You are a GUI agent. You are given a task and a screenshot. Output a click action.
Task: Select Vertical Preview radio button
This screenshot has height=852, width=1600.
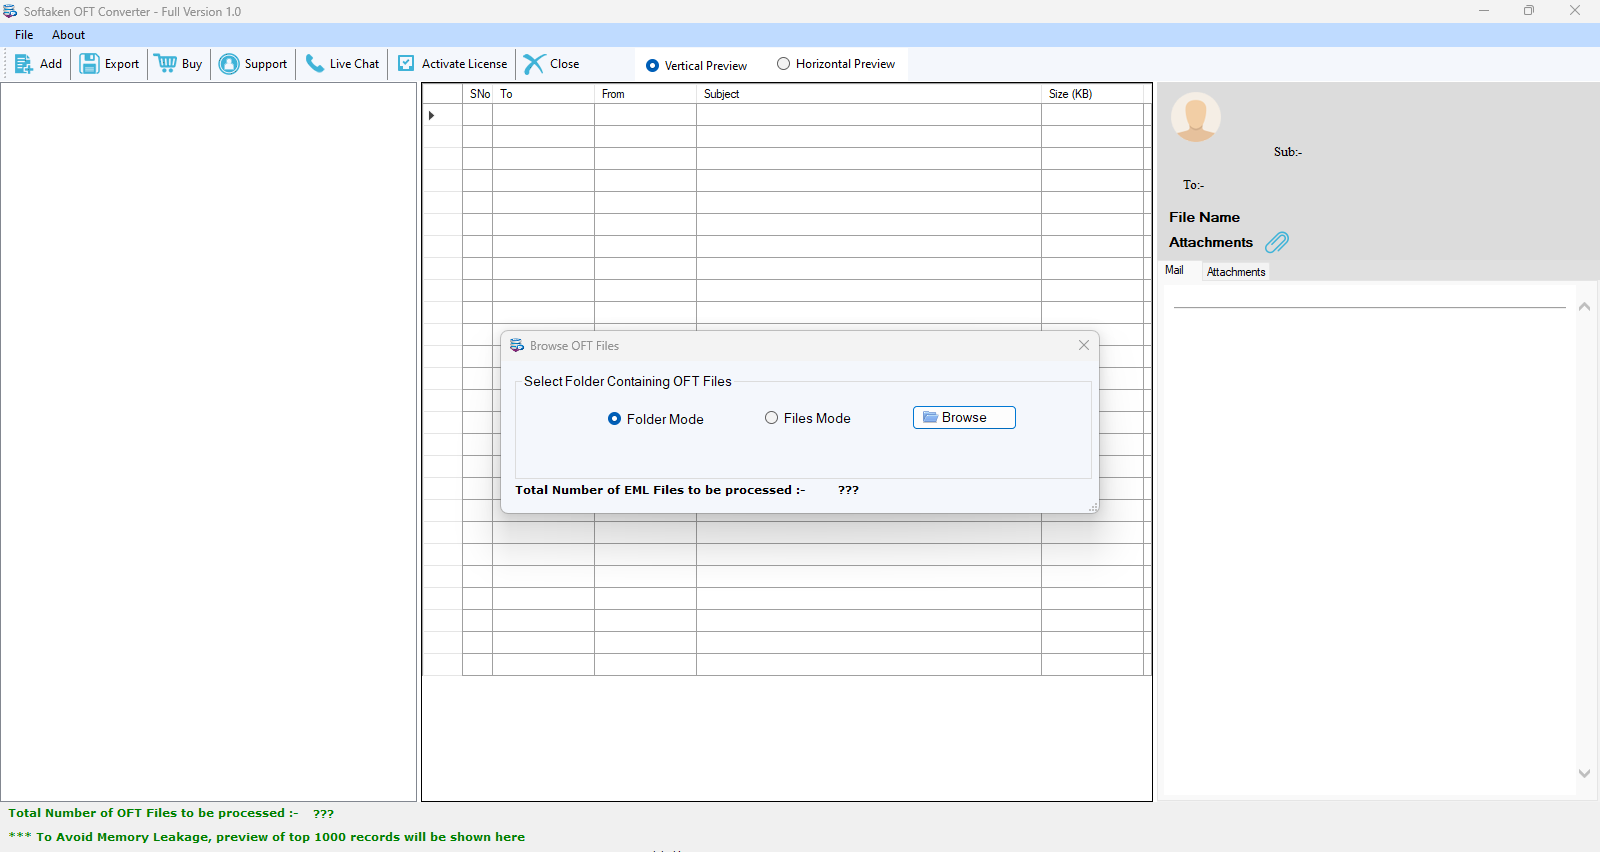pyautogui.click(x=653, y=66)
